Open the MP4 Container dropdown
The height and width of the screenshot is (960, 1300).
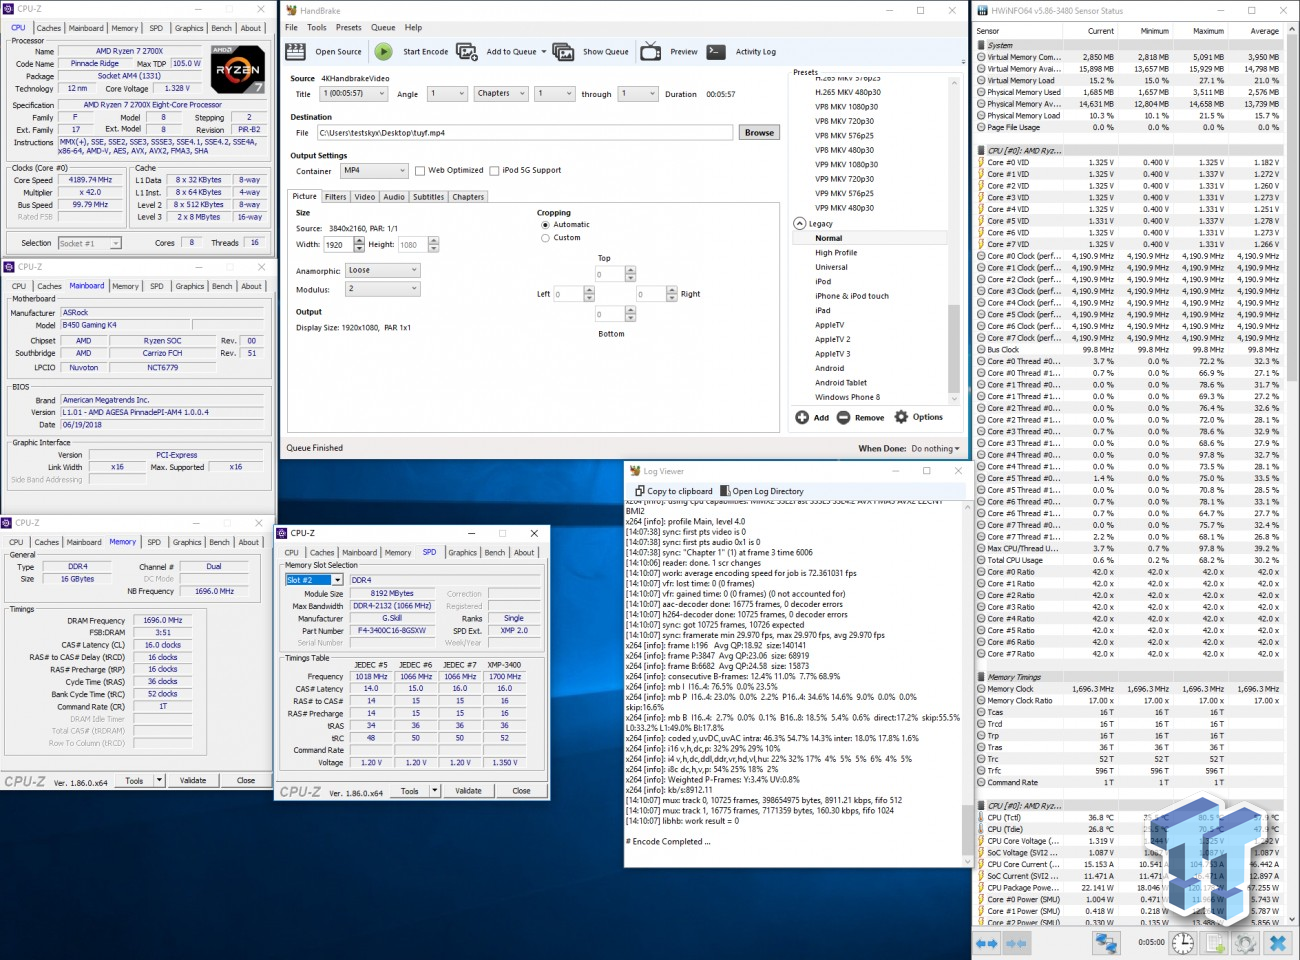tap(374, 170)
